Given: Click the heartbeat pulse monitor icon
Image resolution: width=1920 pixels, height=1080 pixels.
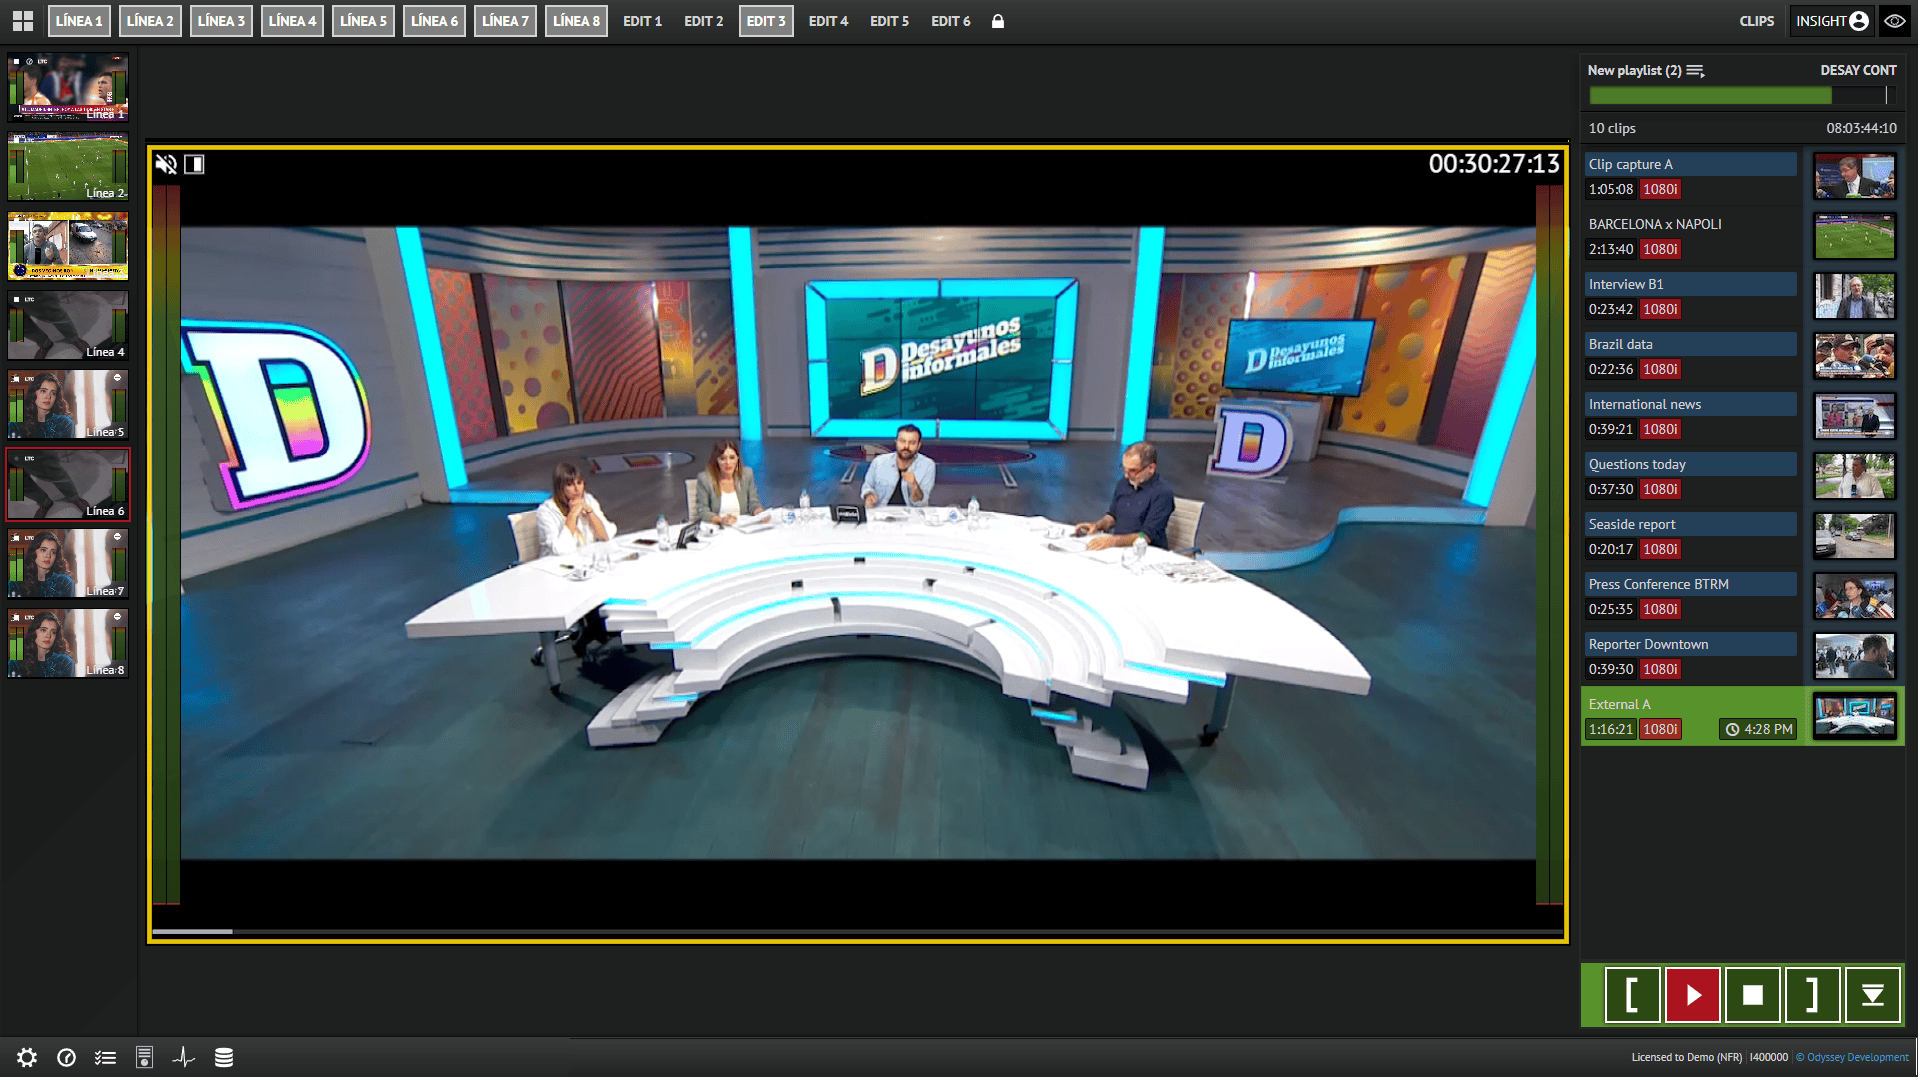Looking at the screenshot, I should point(184,1057).
